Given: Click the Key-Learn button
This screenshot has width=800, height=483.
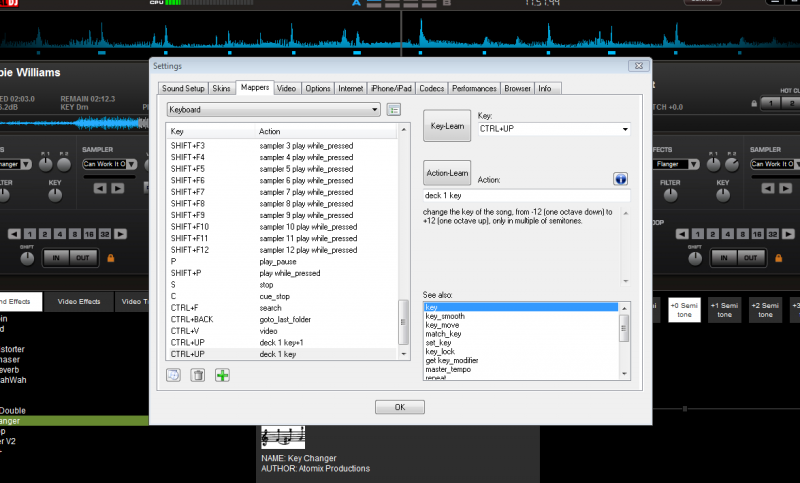Looking at the screenshot, I should [x=448, y=127].
